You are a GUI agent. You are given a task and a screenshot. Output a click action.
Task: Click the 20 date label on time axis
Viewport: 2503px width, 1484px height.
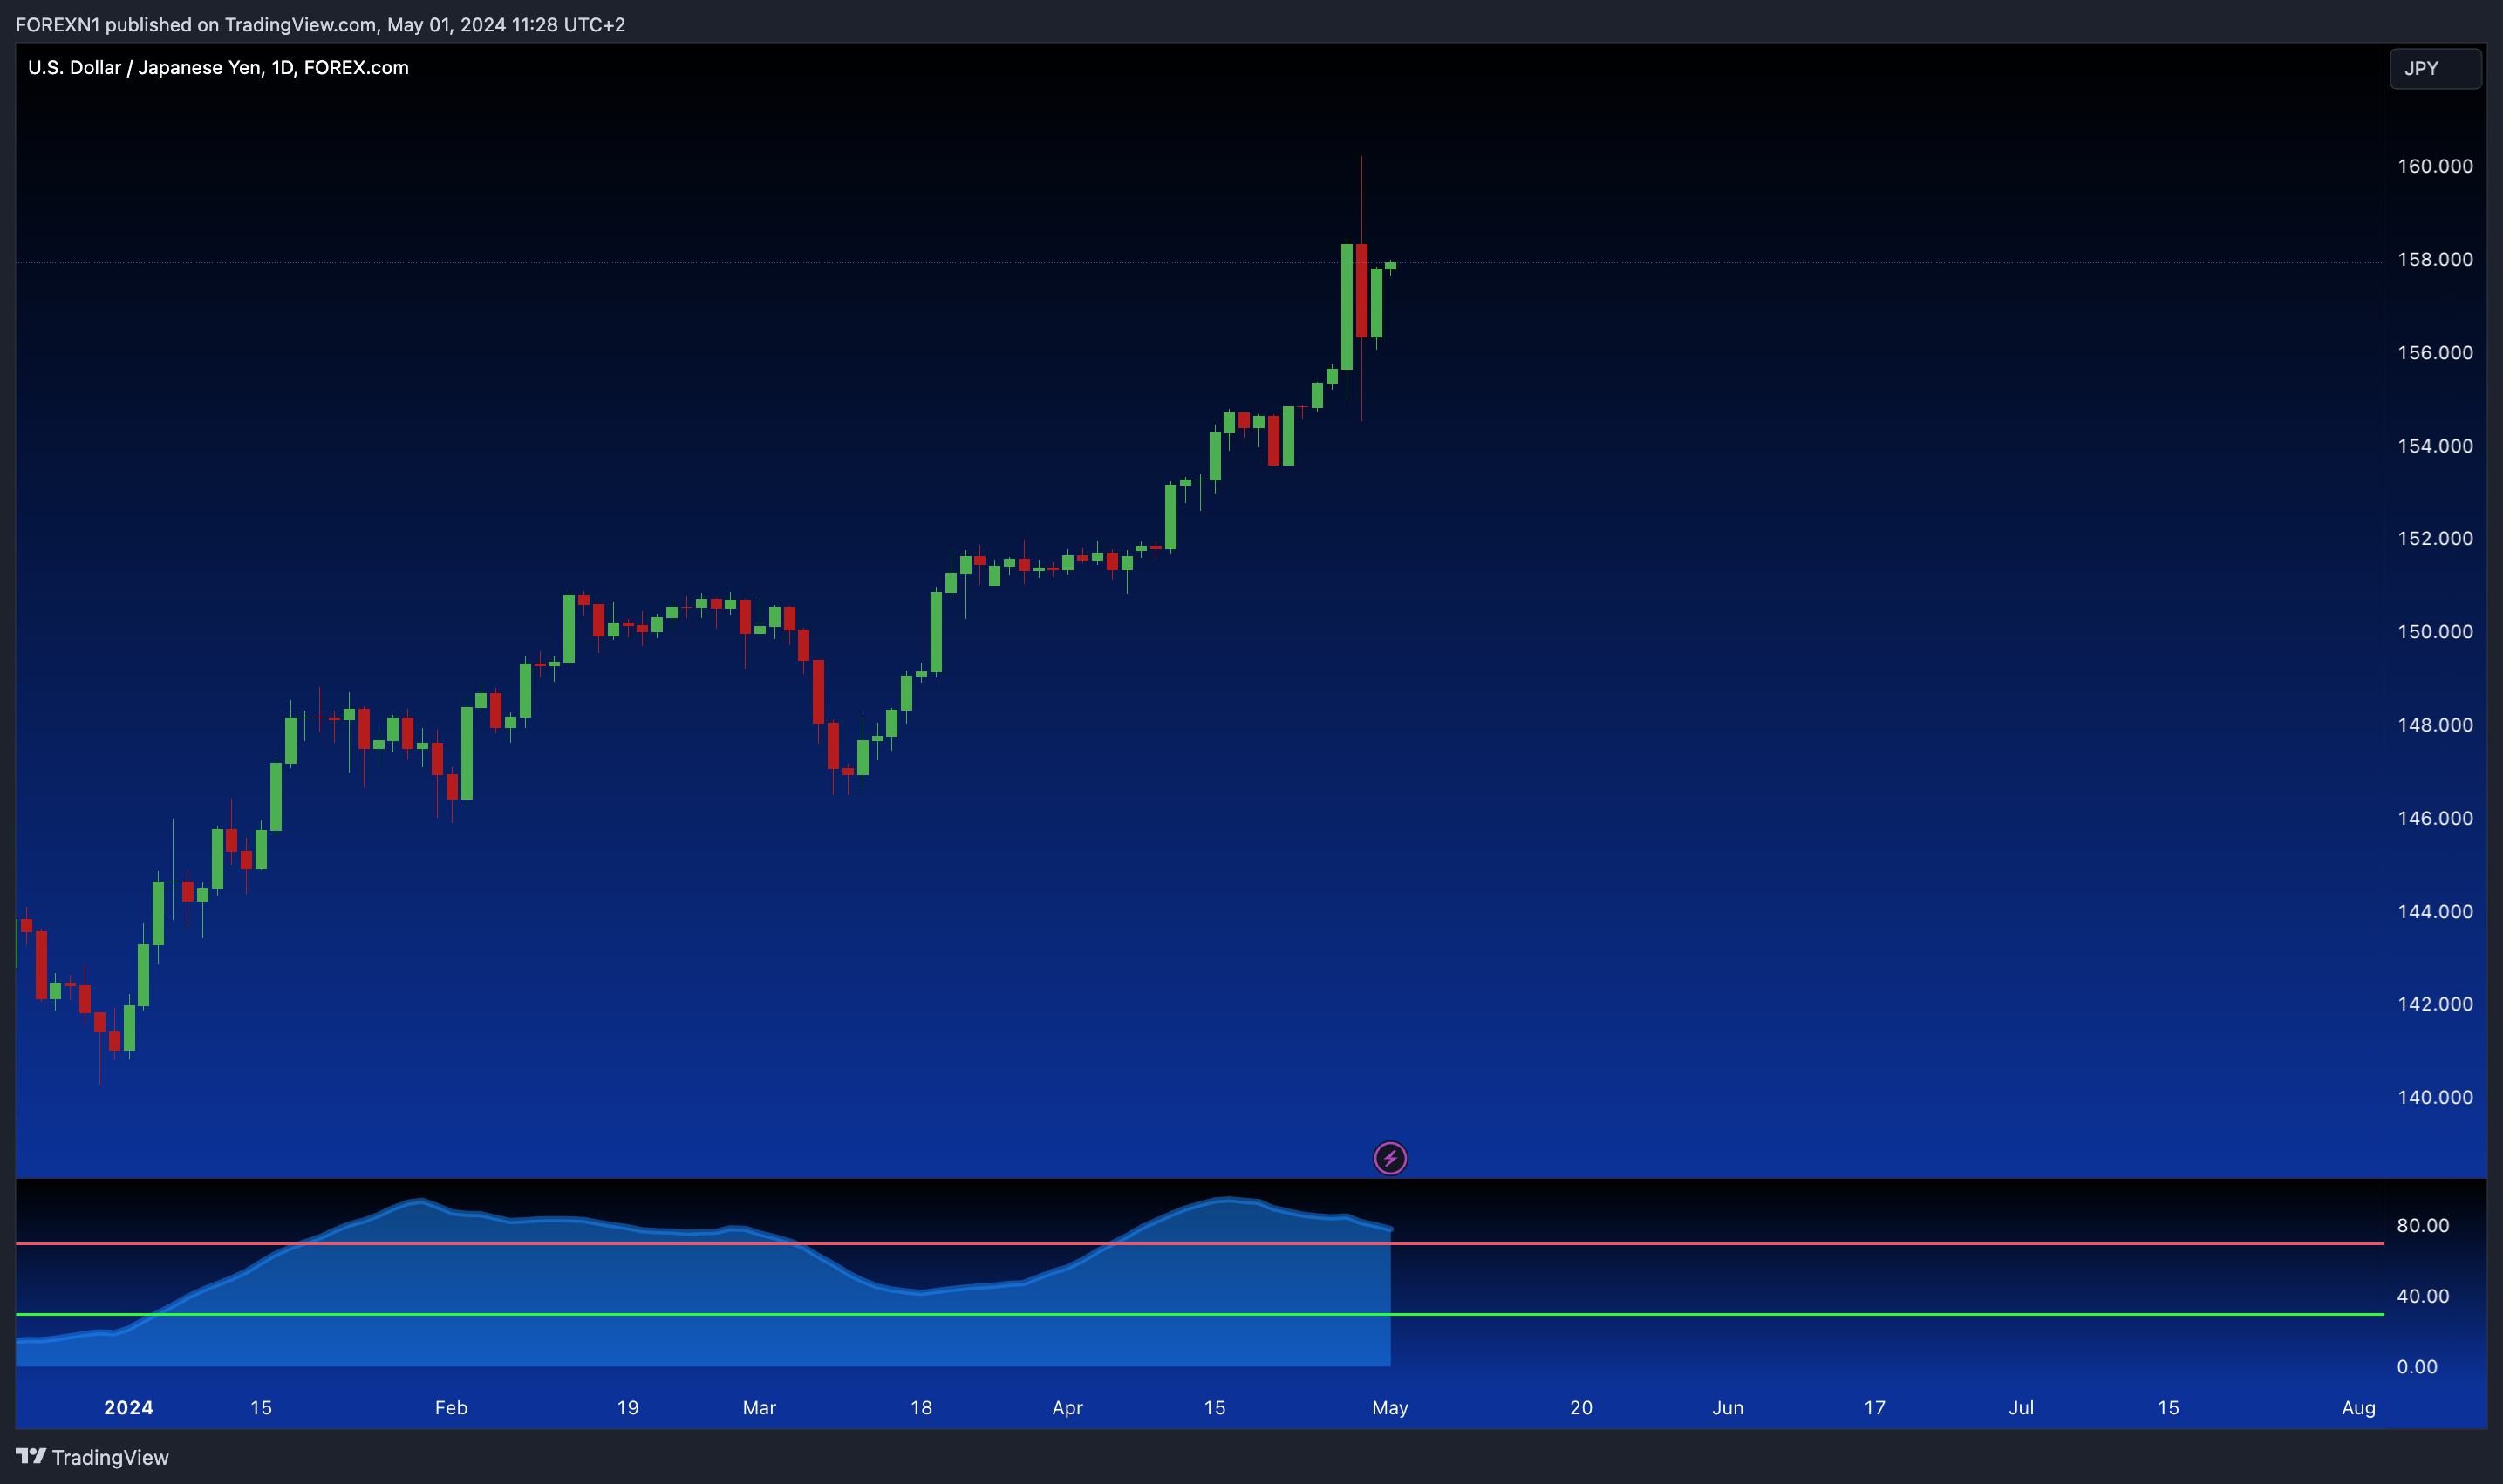point(1581,1407)
